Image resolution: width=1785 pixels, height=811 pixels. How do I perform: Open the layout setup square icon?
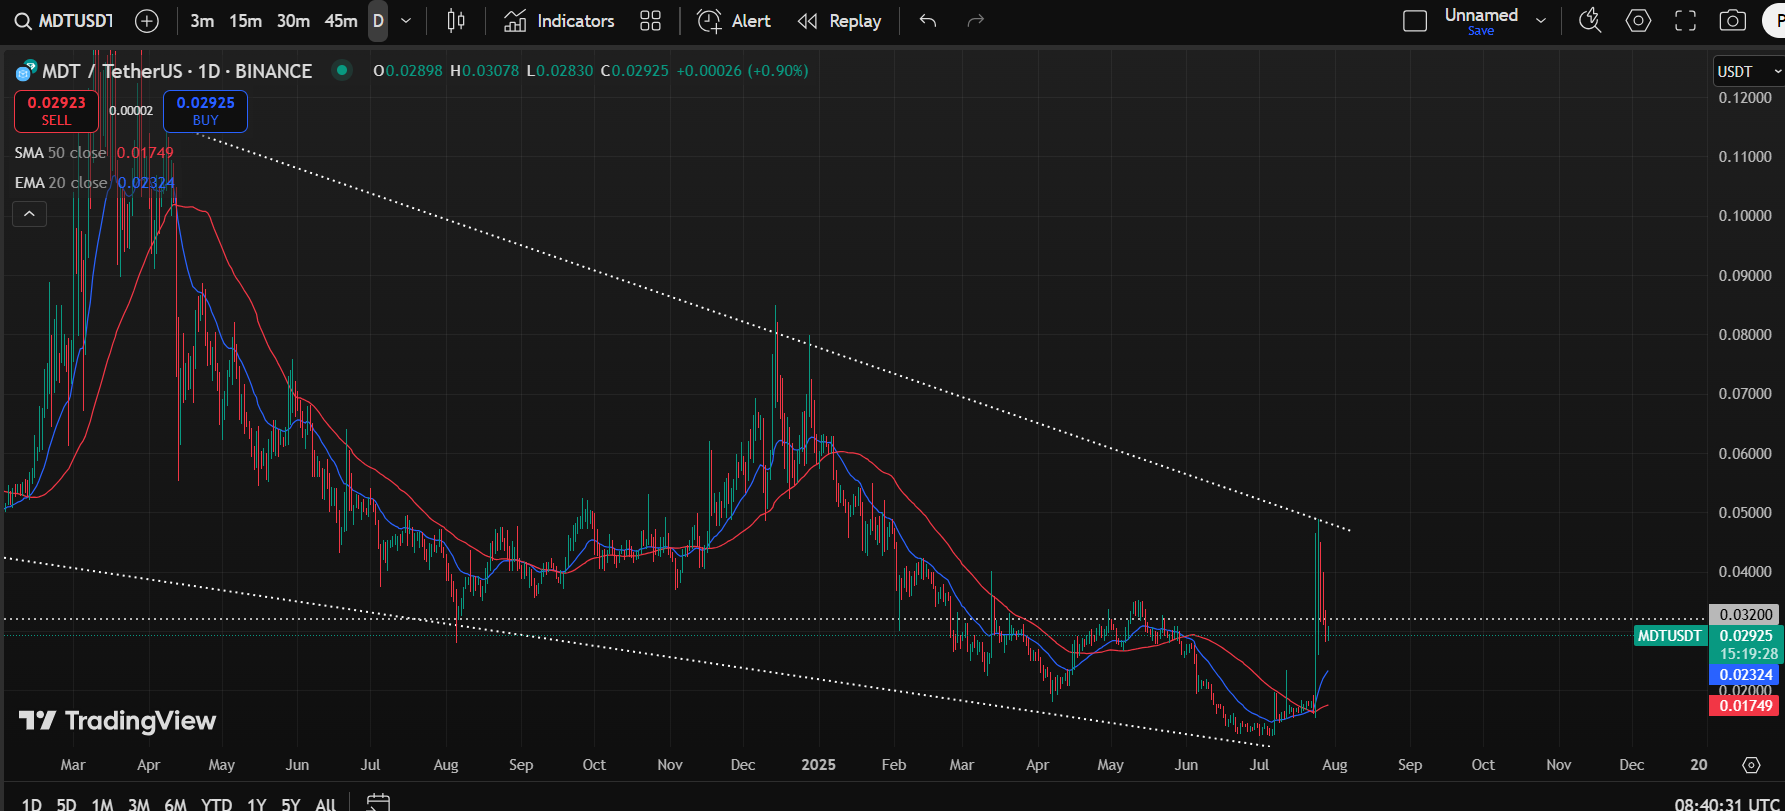pos(1415,21)
